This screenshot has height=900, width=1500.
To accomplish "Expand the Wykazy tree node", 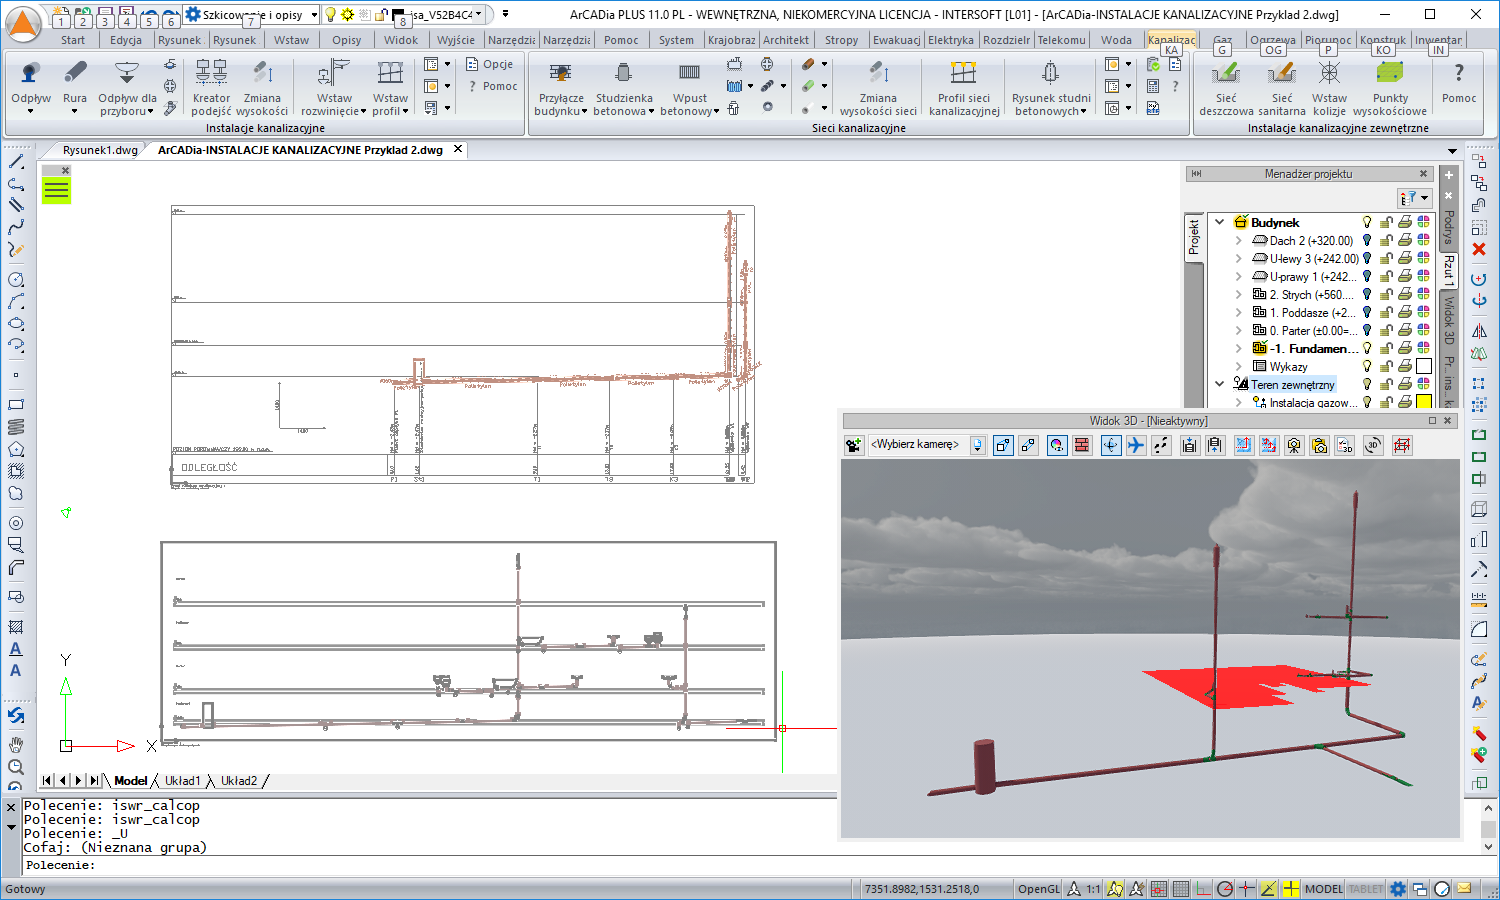I will click(x=1238, y=366).
